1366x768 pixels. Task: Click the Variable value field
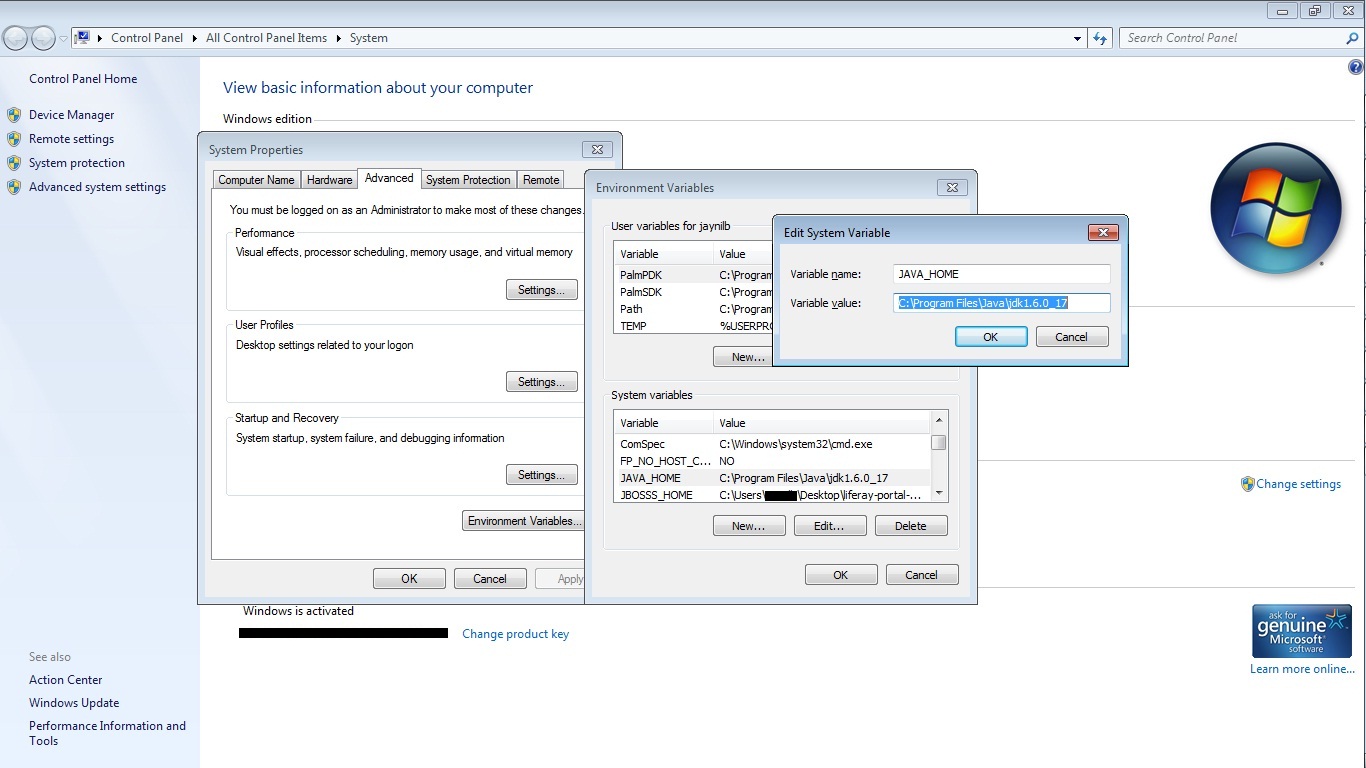1002,303
